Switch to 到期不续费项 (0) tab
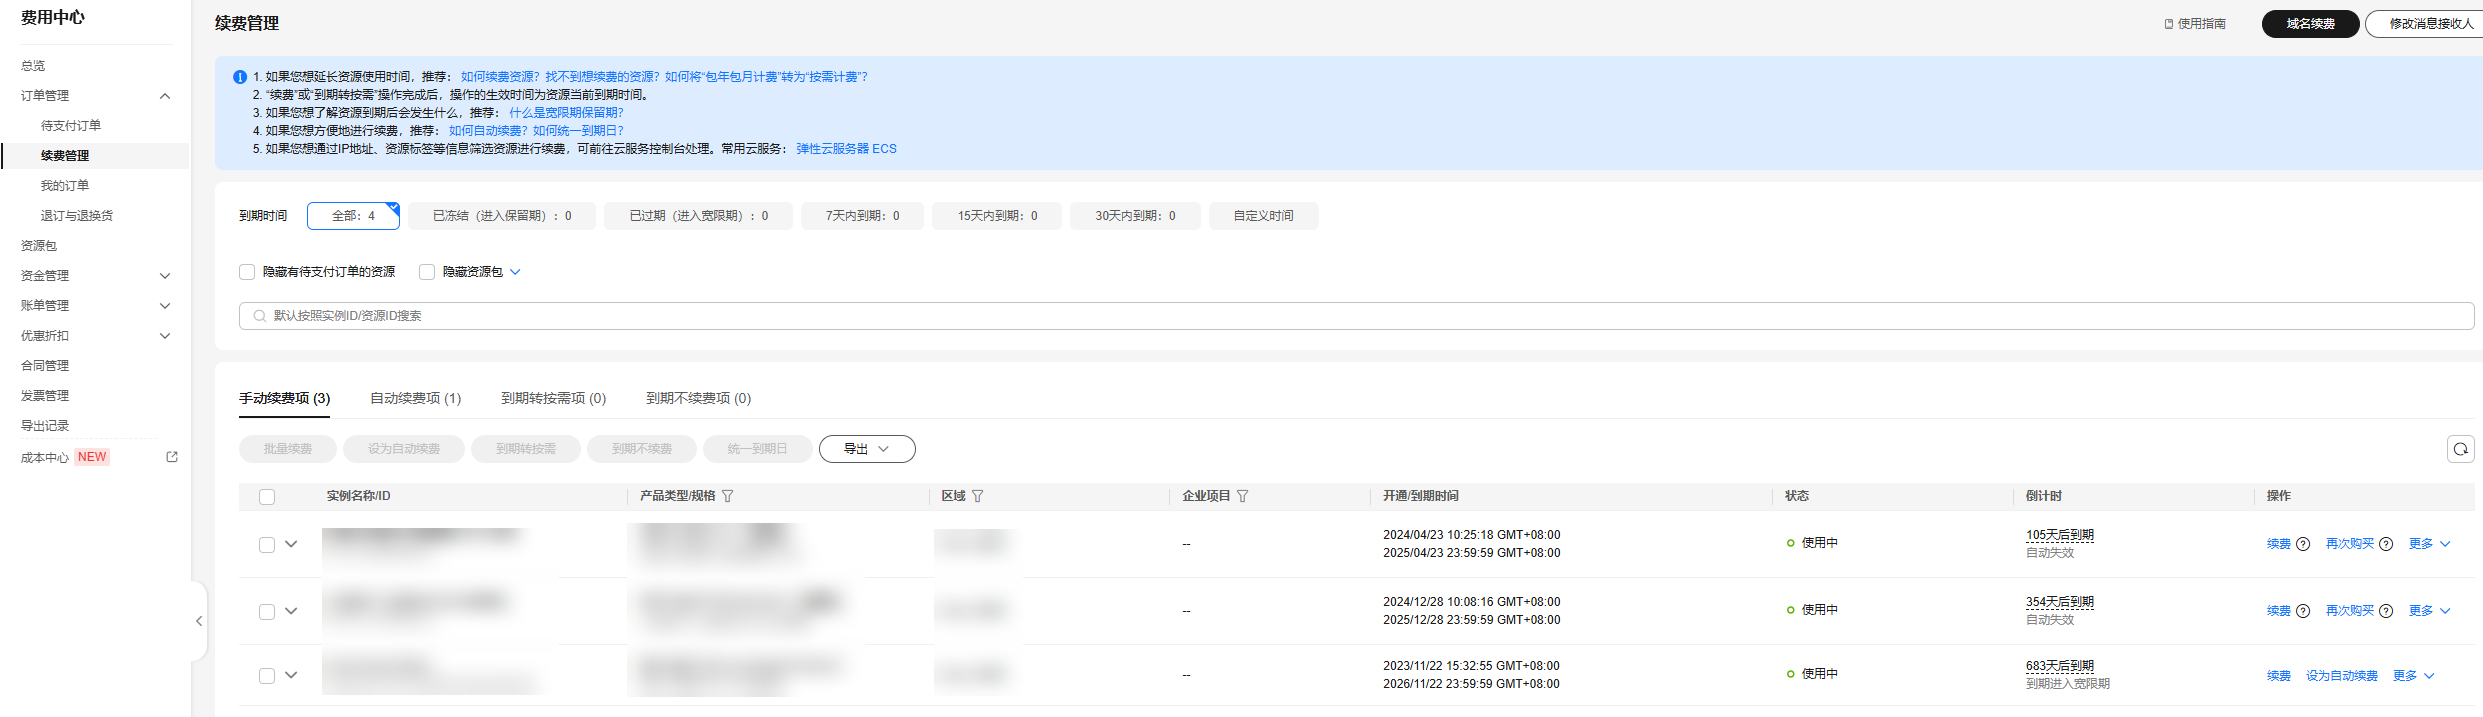 tap(698, 398)
